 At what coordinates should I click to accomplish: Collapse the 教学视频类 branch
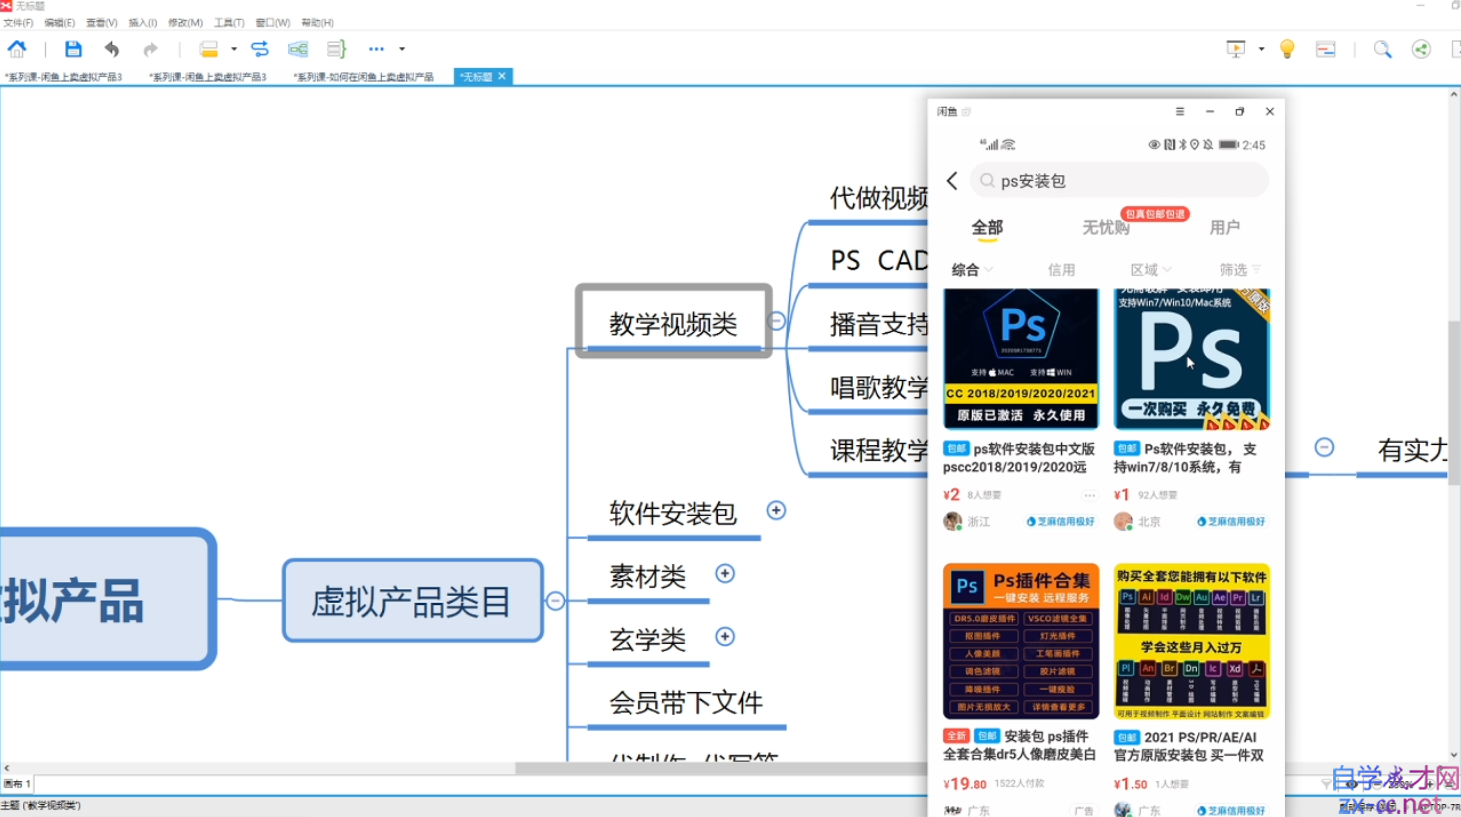coord(776,321)
